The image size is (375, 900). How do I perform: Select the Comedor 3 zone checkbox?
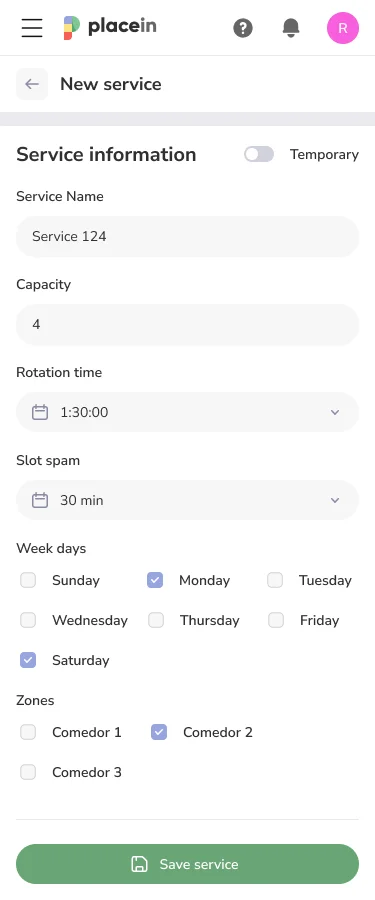pos(28,772)
